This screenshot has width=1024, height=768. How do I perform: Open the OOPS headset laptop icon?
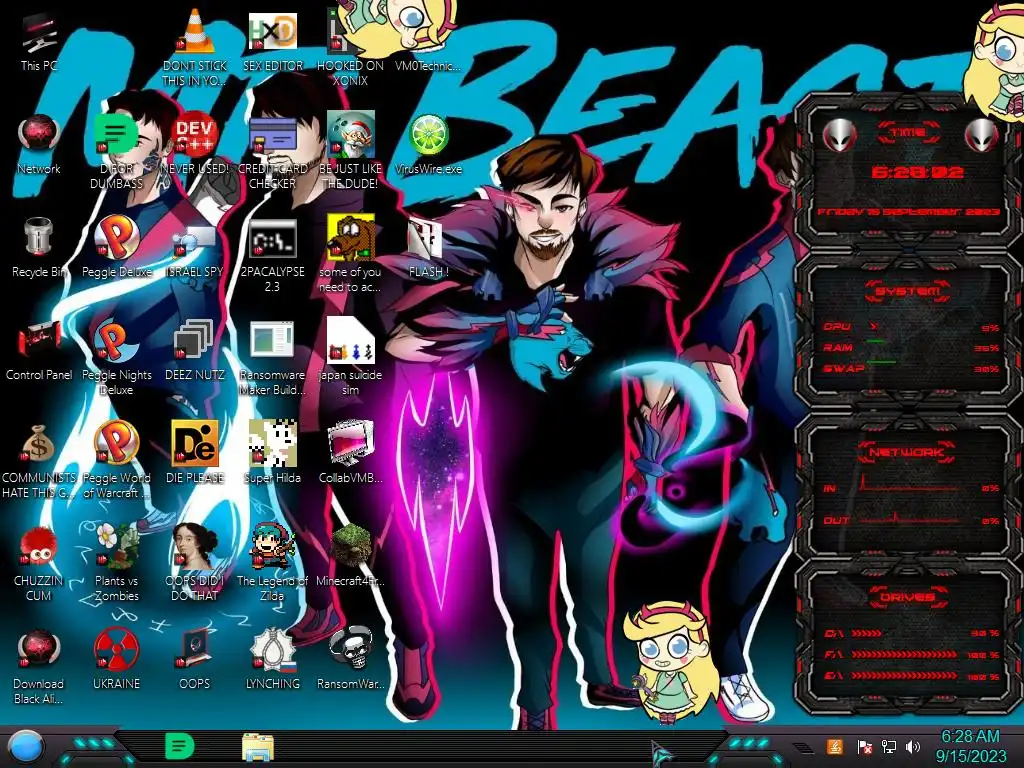pos(195,648)
